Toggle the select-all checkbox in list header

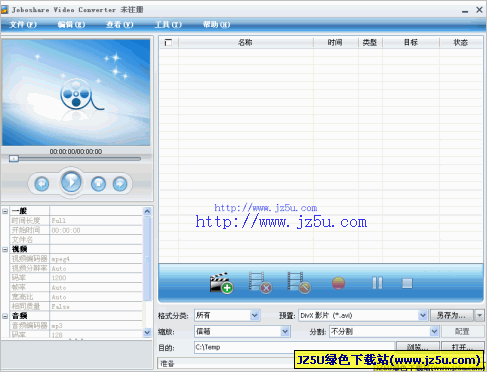point(168,43)
